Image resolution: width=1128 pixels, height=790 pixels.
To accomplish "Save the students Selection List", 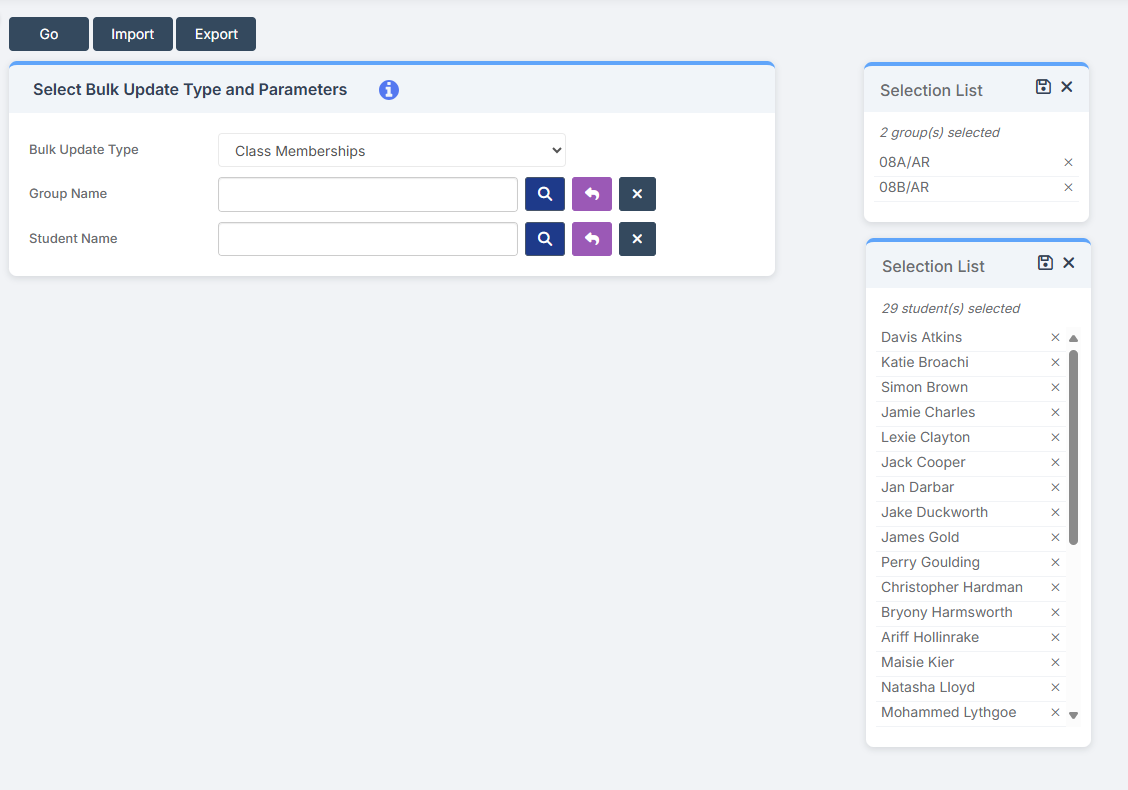I will 1045,263.
